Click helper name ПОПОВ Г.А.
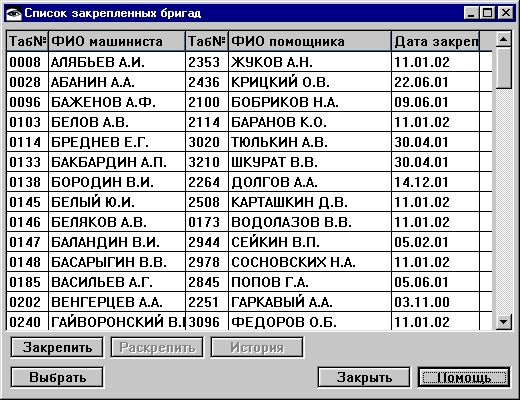This screenshot has width=520, height=400. [270, 282]
